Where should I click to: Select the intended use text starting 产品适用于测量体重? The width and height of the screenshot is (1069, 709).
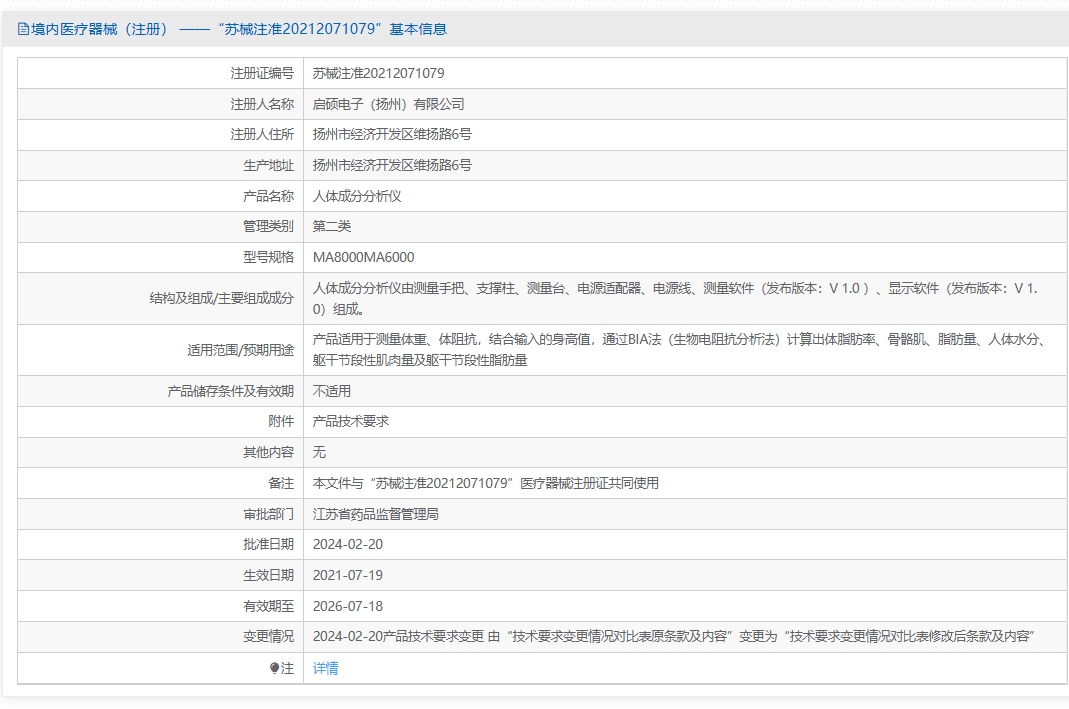tap(680, 350)
